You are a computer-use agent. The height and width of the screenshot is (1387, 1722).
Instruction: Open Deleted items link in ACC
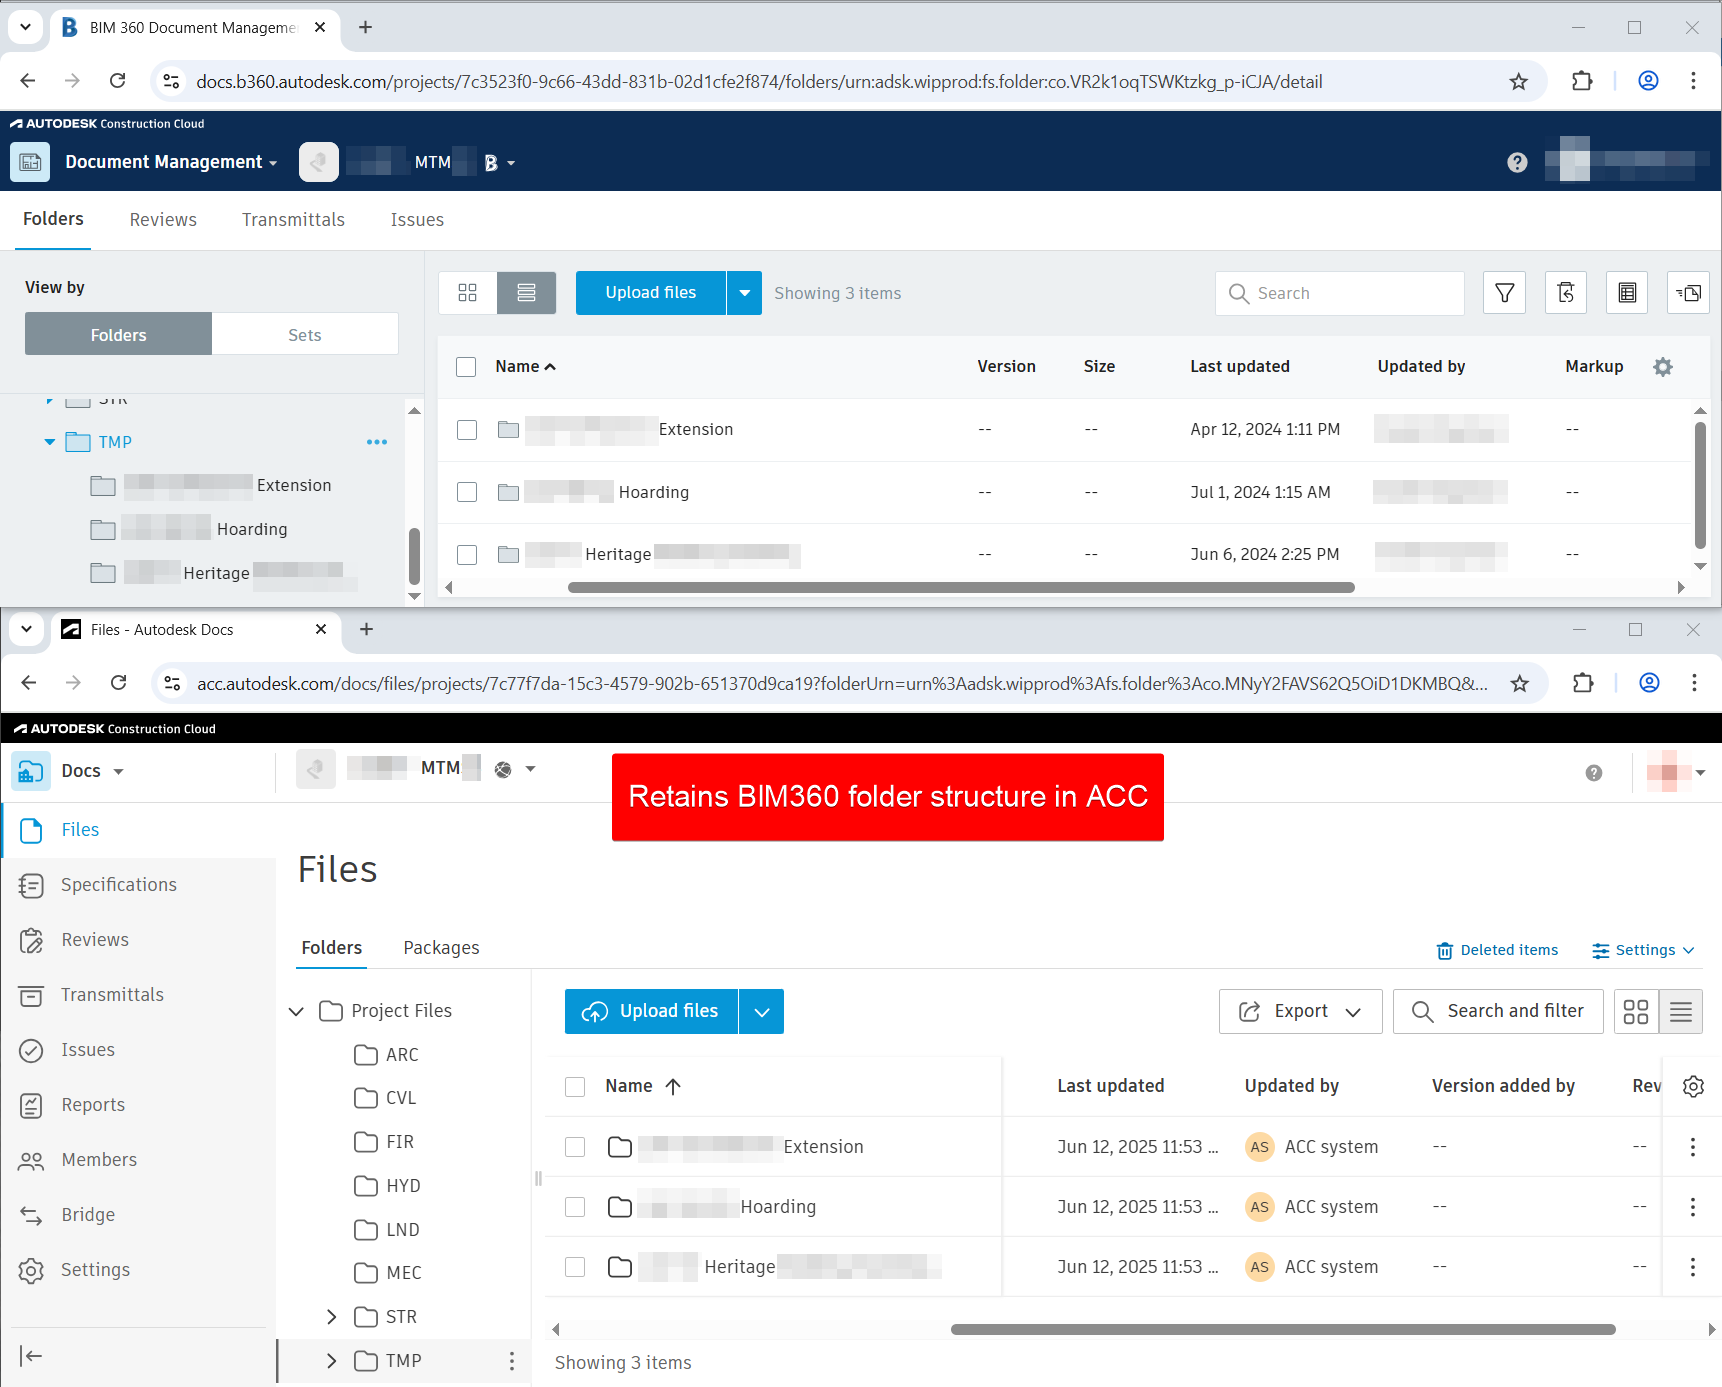point(1497,950)
